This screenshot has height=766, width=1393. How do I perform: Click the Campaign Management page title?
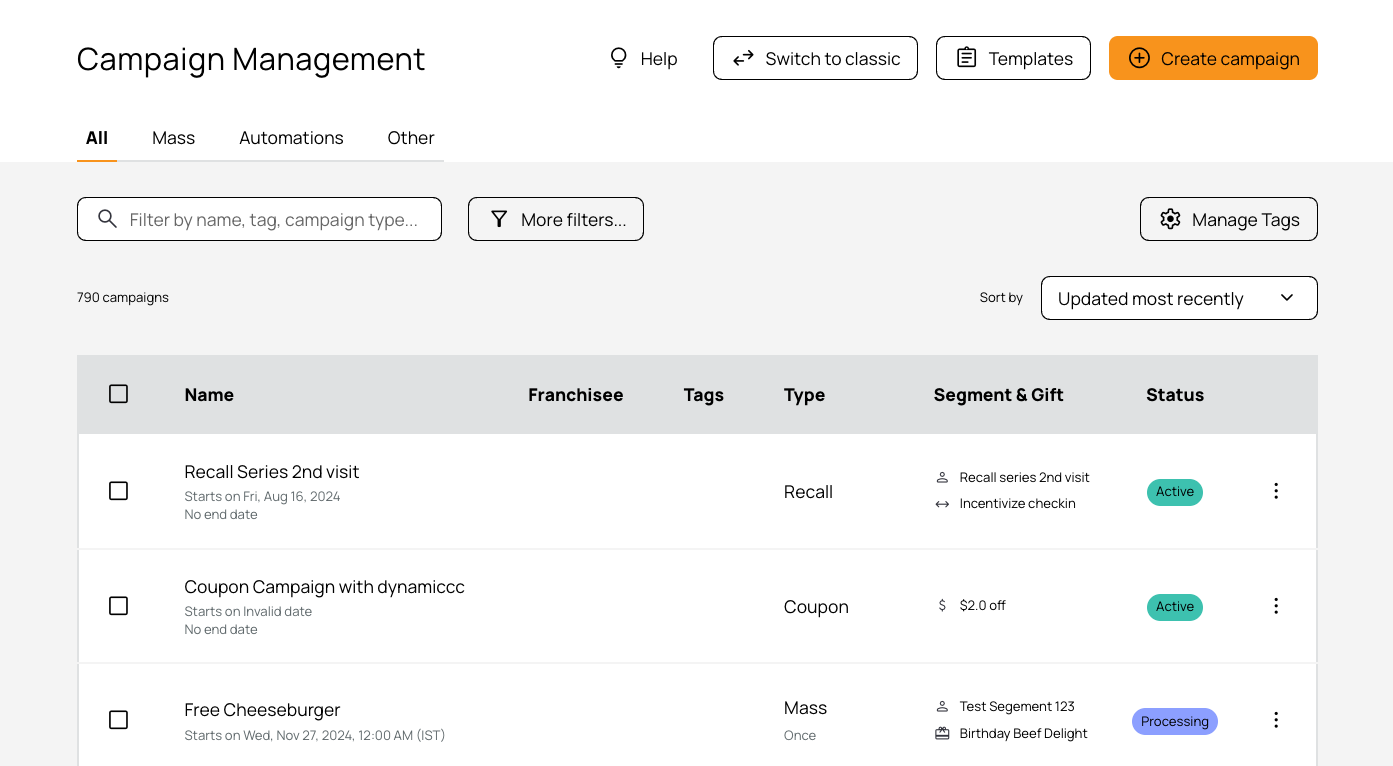251,59
